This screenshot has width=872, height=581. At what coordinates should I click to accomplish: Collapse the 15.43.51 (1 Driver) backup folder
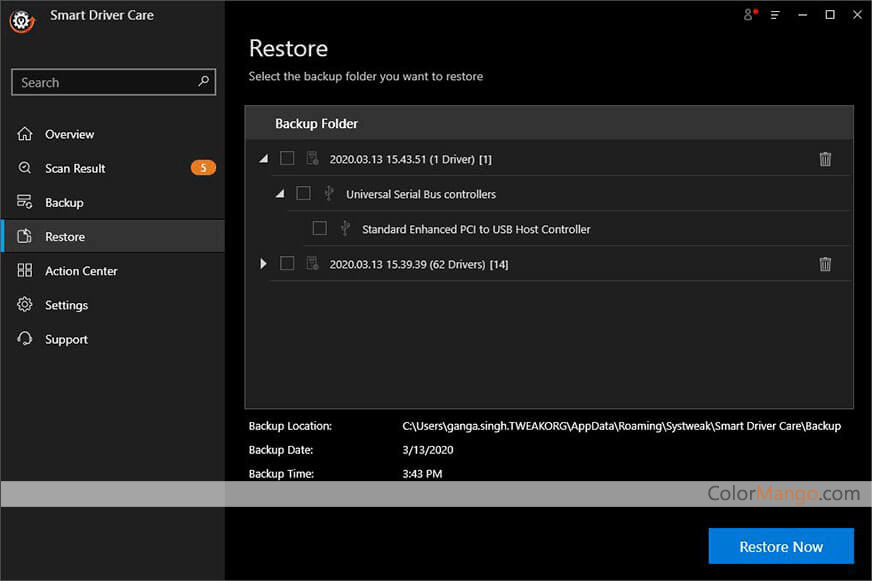pos(264,159)
